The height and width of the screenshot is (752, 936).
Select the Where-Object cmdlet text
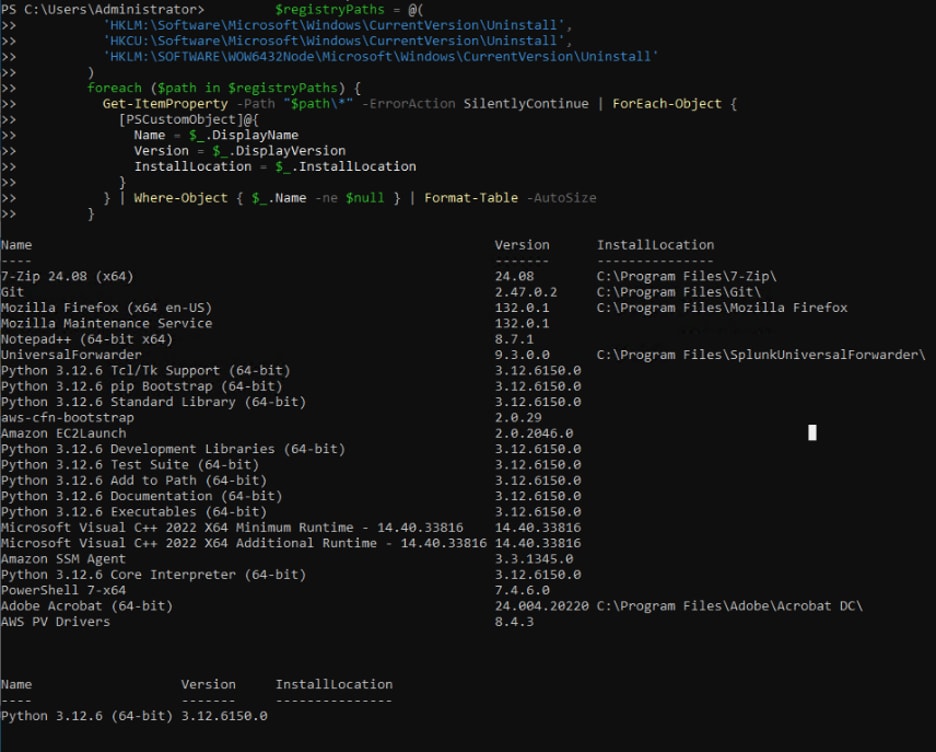click(x=181, y=198)
